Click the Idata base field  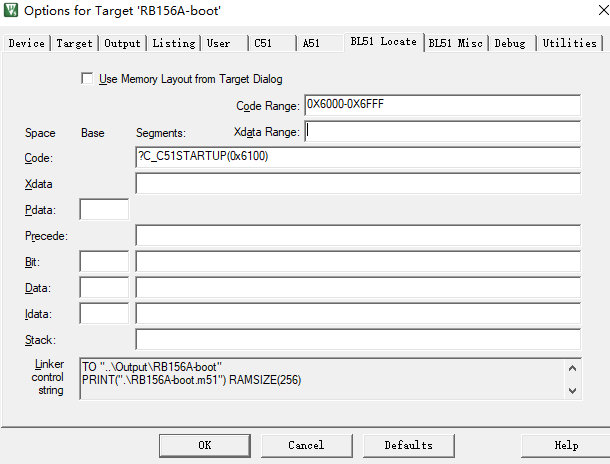tap(104, 313)
